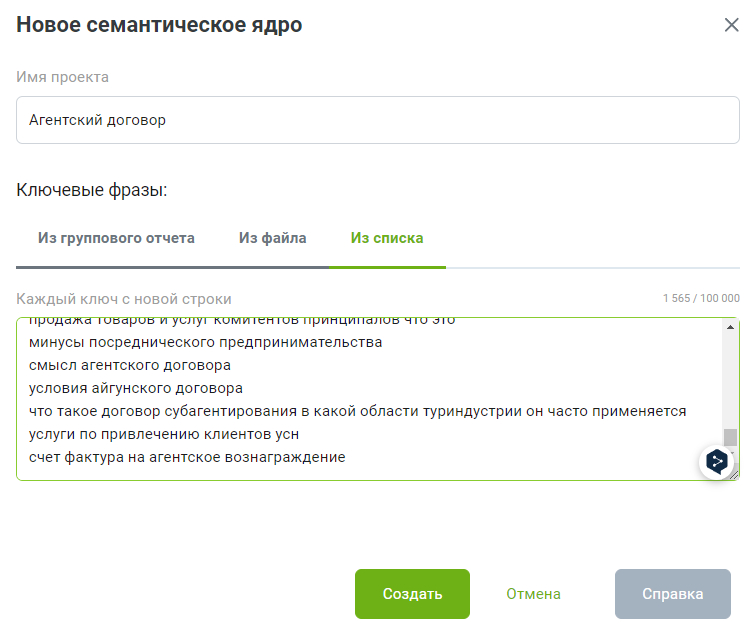The width and height of the screenshot is (747, 637).
Task: Click the Отмена link
Action: [x=533, y=594]
